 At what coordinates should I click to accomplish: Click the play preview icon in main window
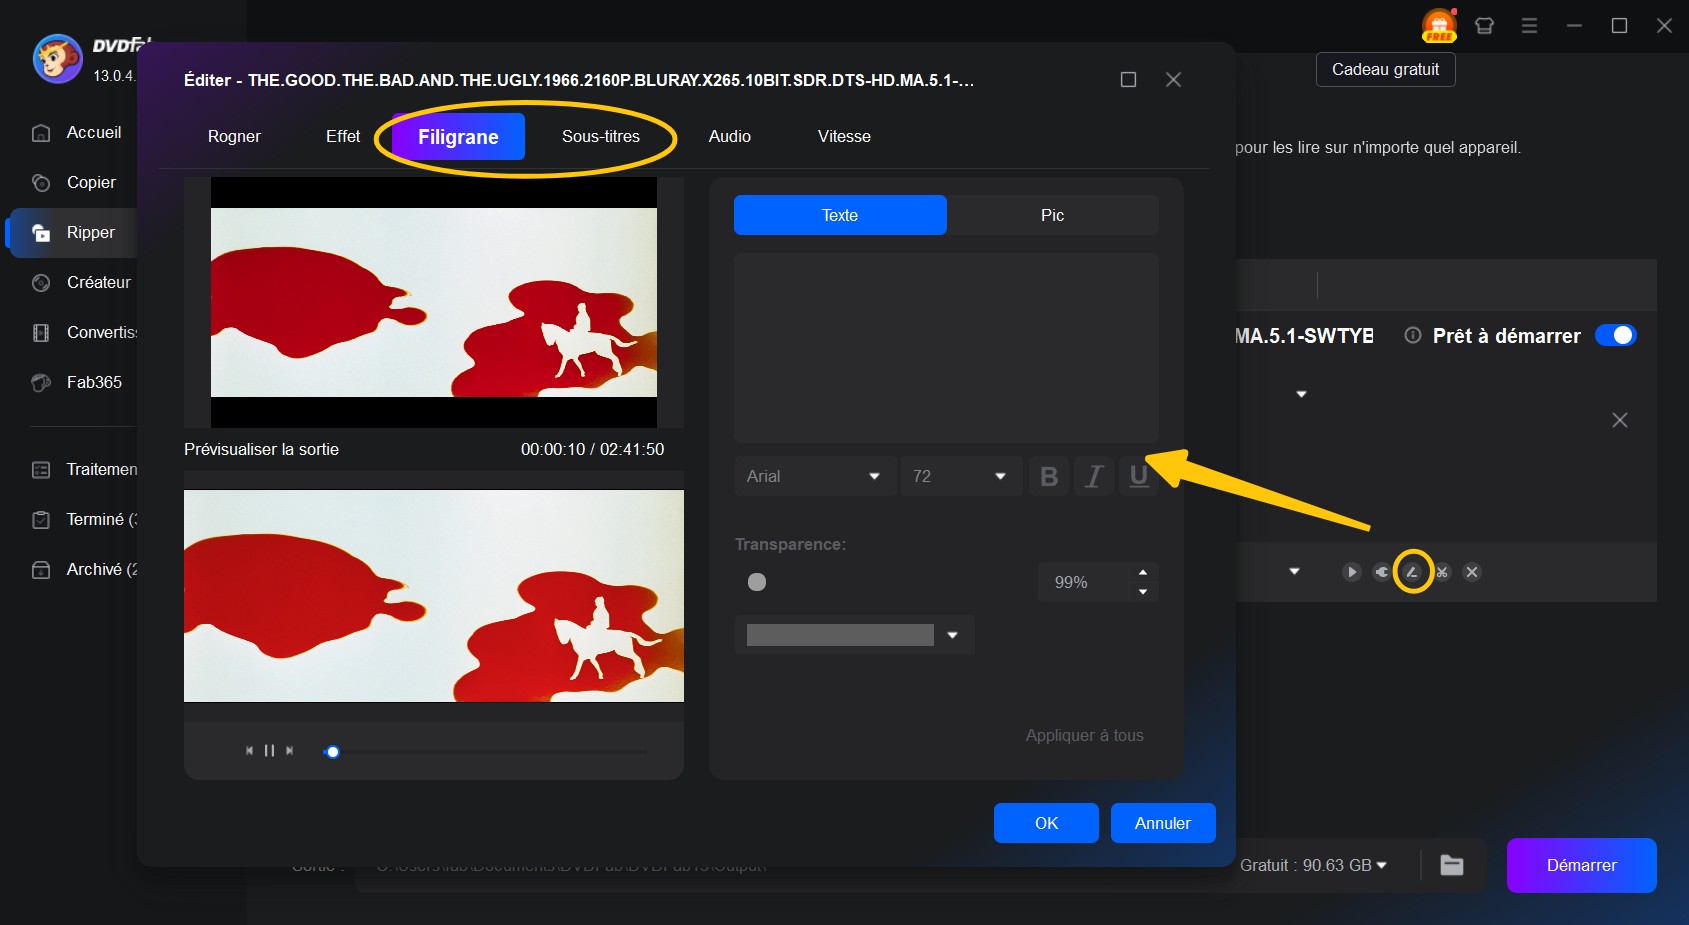pos(1351,572)
